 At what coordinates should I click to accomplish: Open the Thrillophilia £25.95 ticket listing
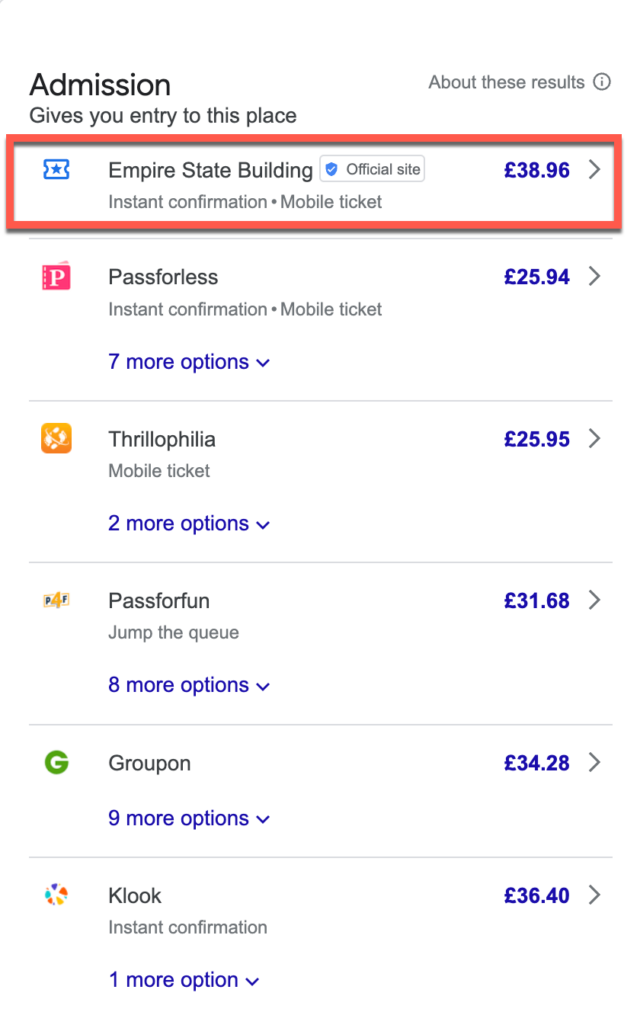click(538, 439)
